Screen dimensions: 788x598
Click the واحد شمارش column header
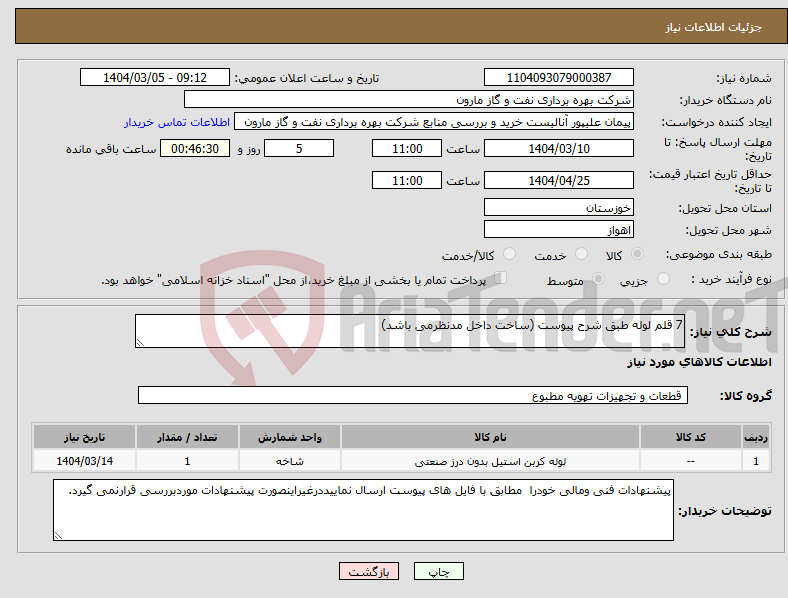[x=289, y=437]
